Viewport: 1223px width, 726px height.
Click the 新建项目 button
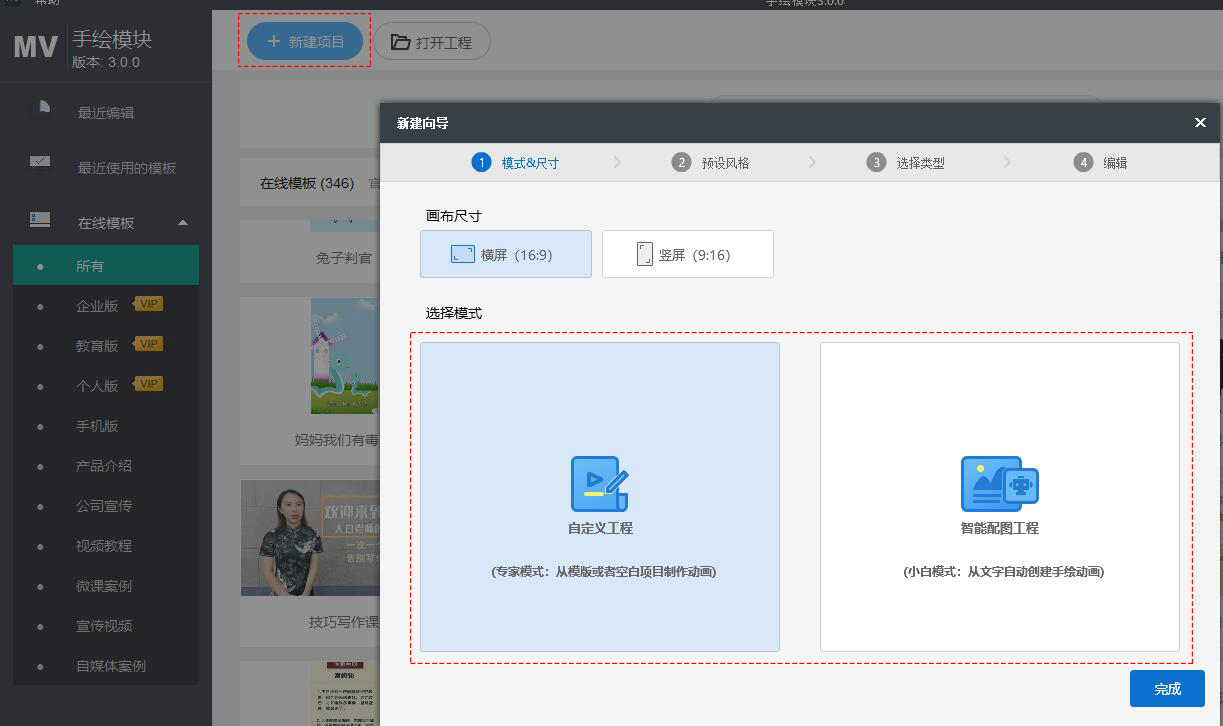(305, 42)
